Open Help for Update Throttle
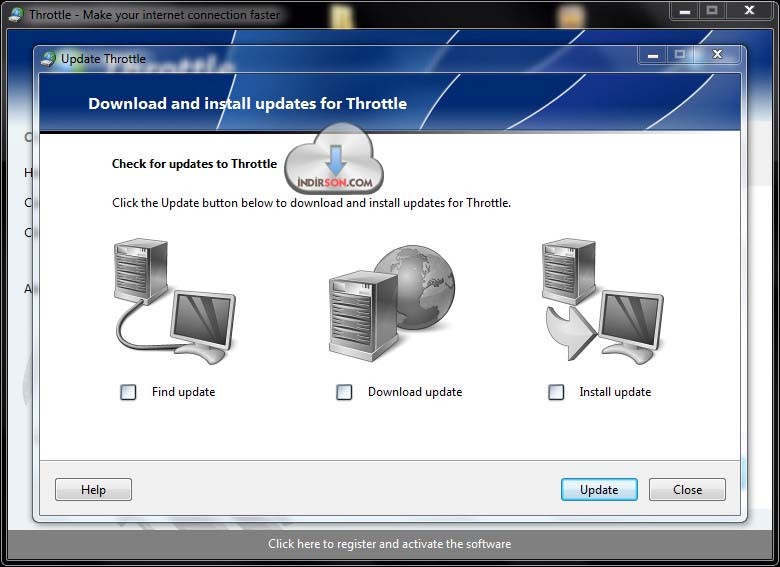Image resolution: width=780 pixels, height=567 pixels. (x=94, y=489)
